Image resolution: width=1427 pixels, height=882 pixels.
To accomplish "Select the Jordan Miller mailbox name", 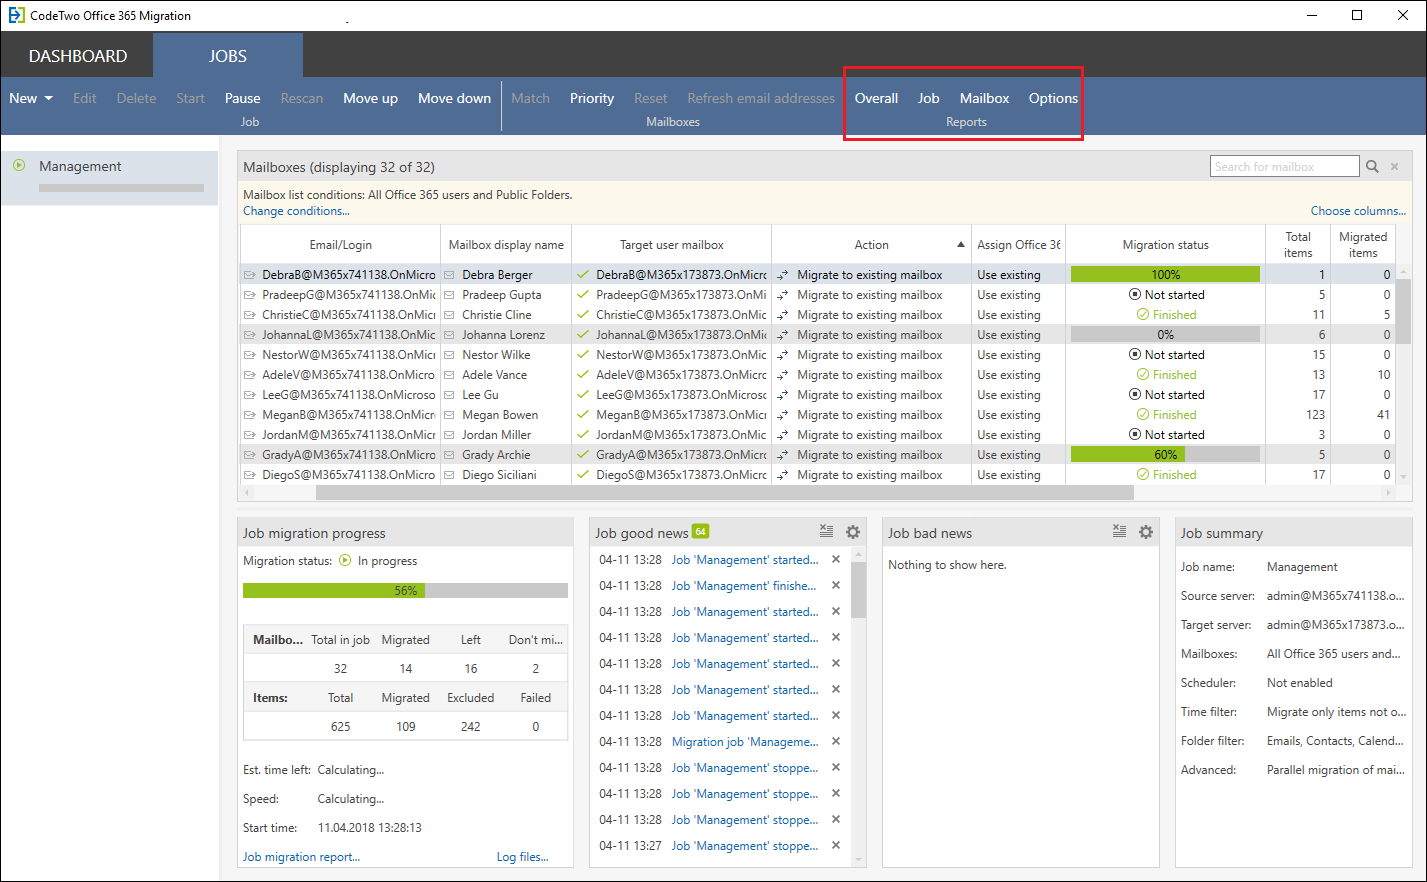I will (496, 434).
